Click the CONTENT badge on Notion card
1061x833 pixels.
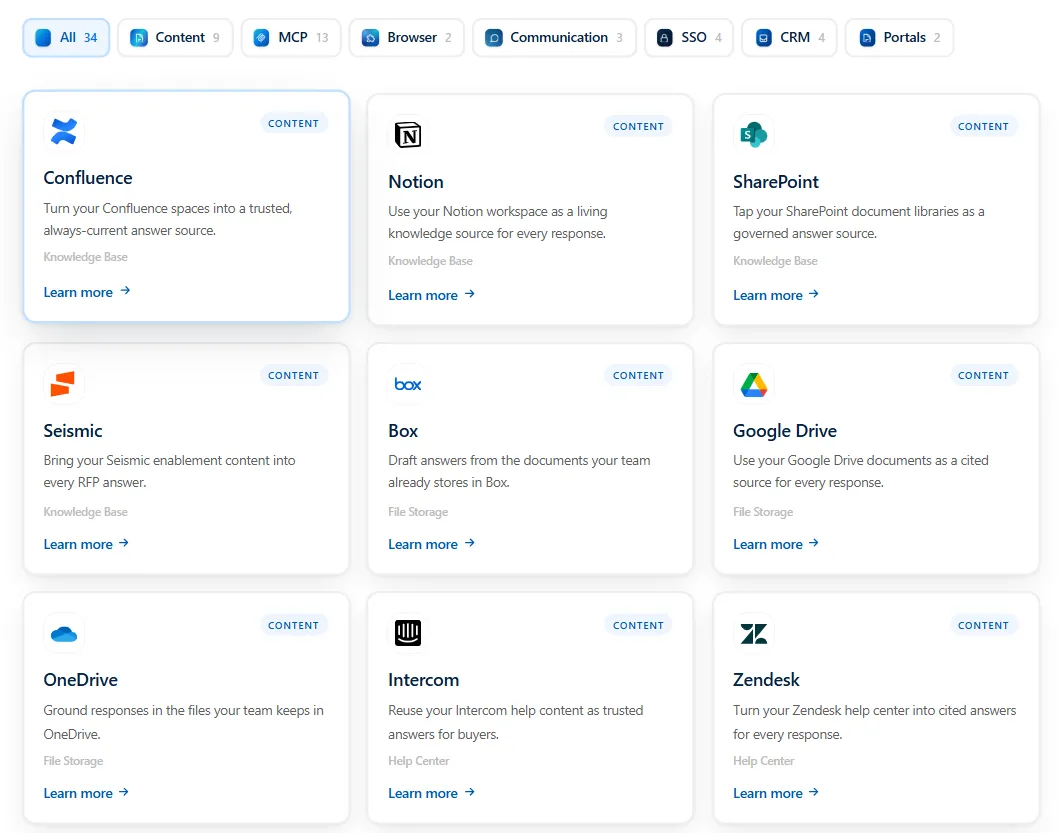638,127
